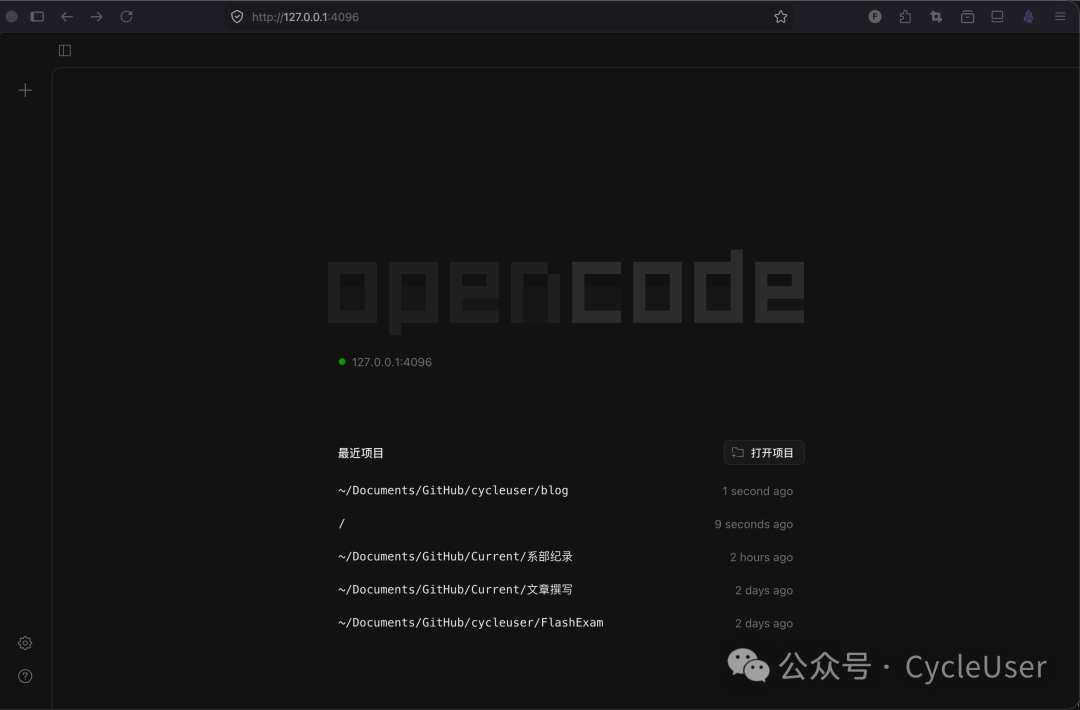
Task: Toggle the browser sidebar icon
Action: click(37, 17)
